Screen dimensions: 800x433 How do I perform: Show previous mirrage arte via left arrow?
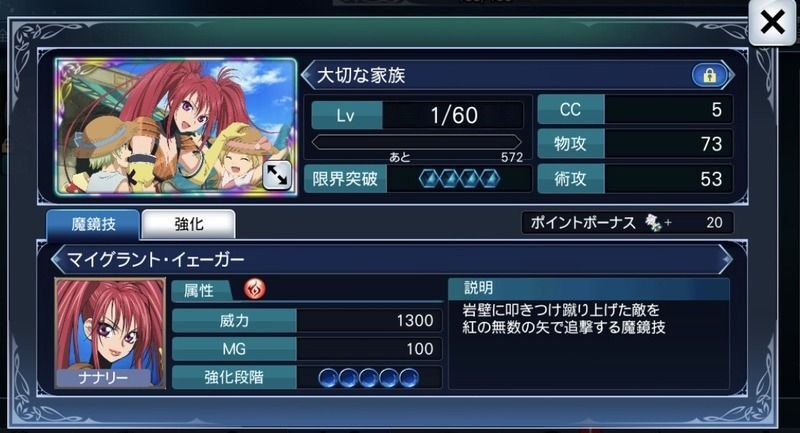[x=58, y=260]
